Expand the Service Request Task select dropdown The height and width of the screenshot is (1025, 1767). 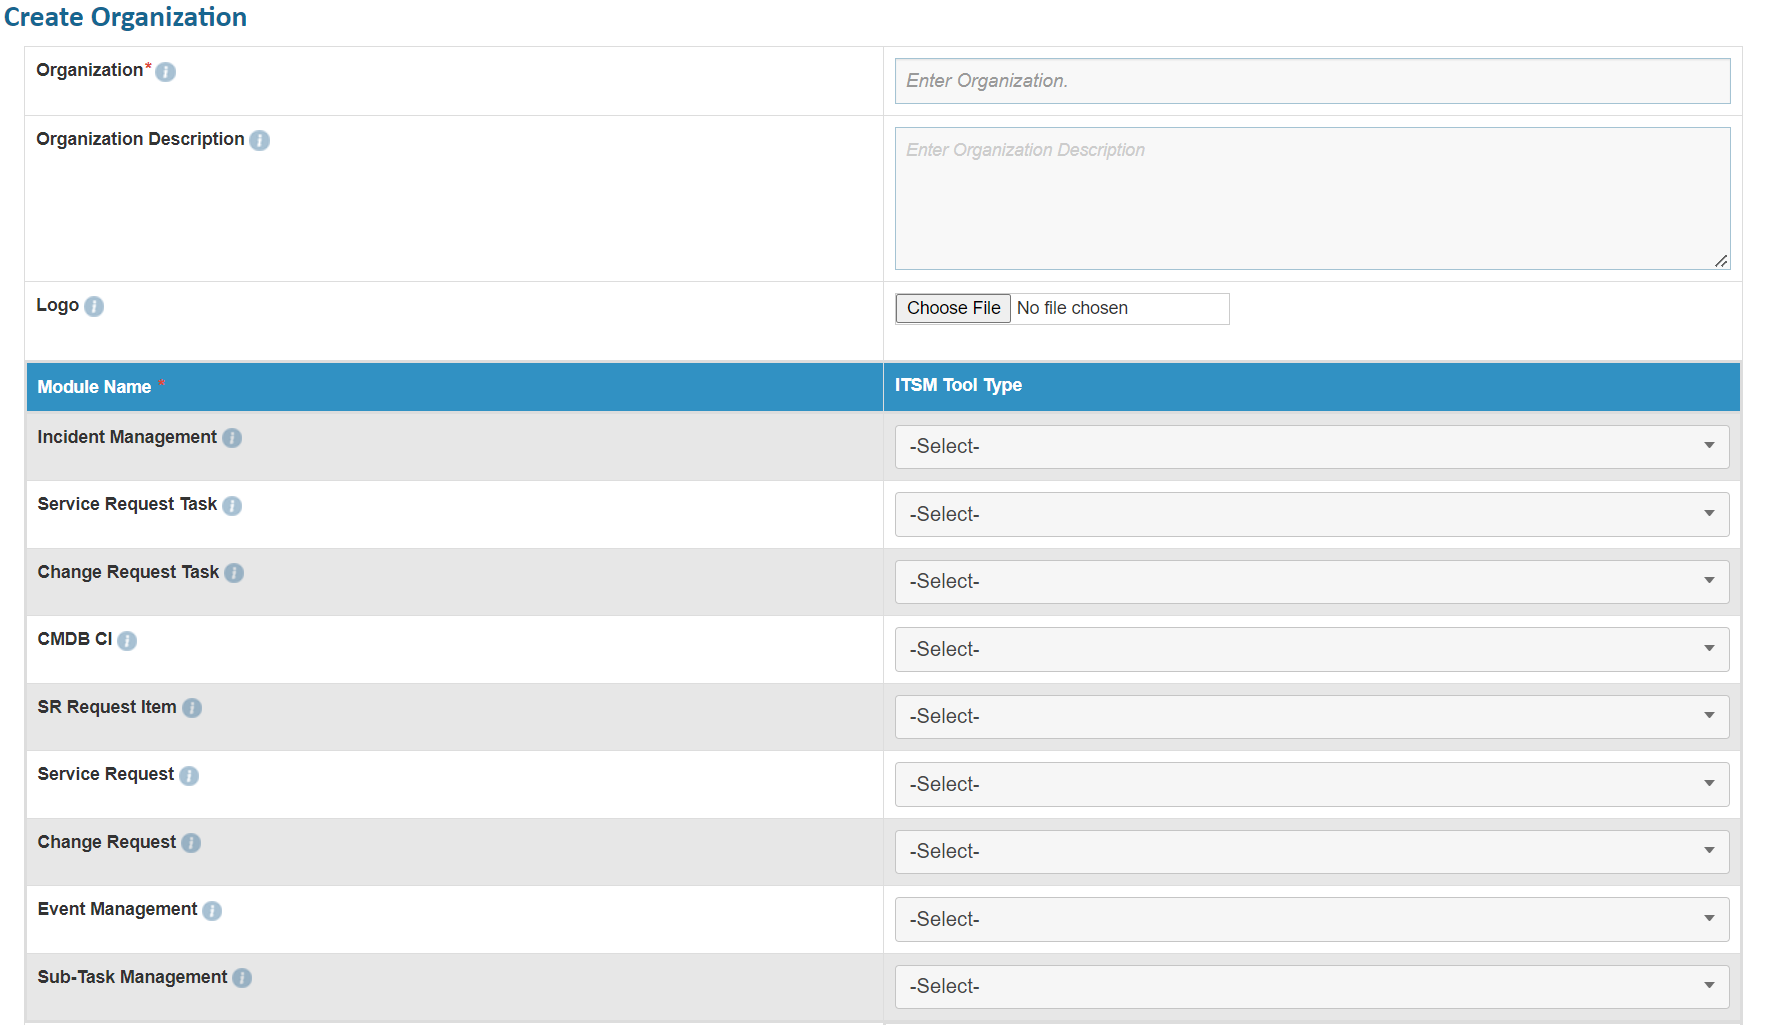point(1313,514)
